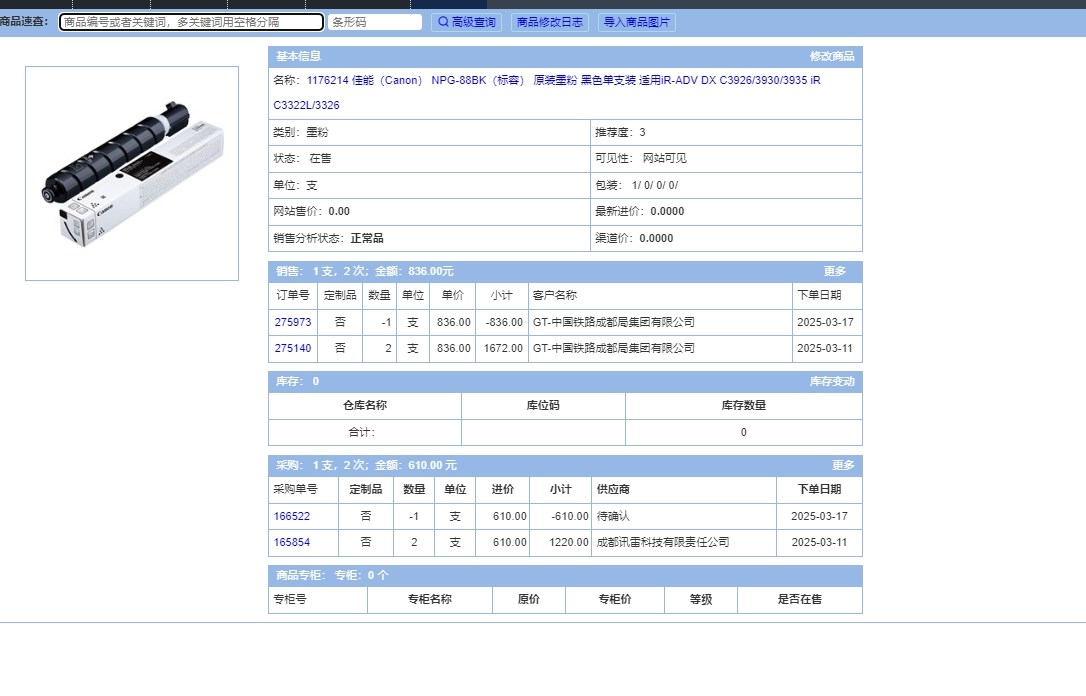The width and height of the screenshot is (1086, 696).
Task: Open sales order 275140
Action: pos(293,348)
